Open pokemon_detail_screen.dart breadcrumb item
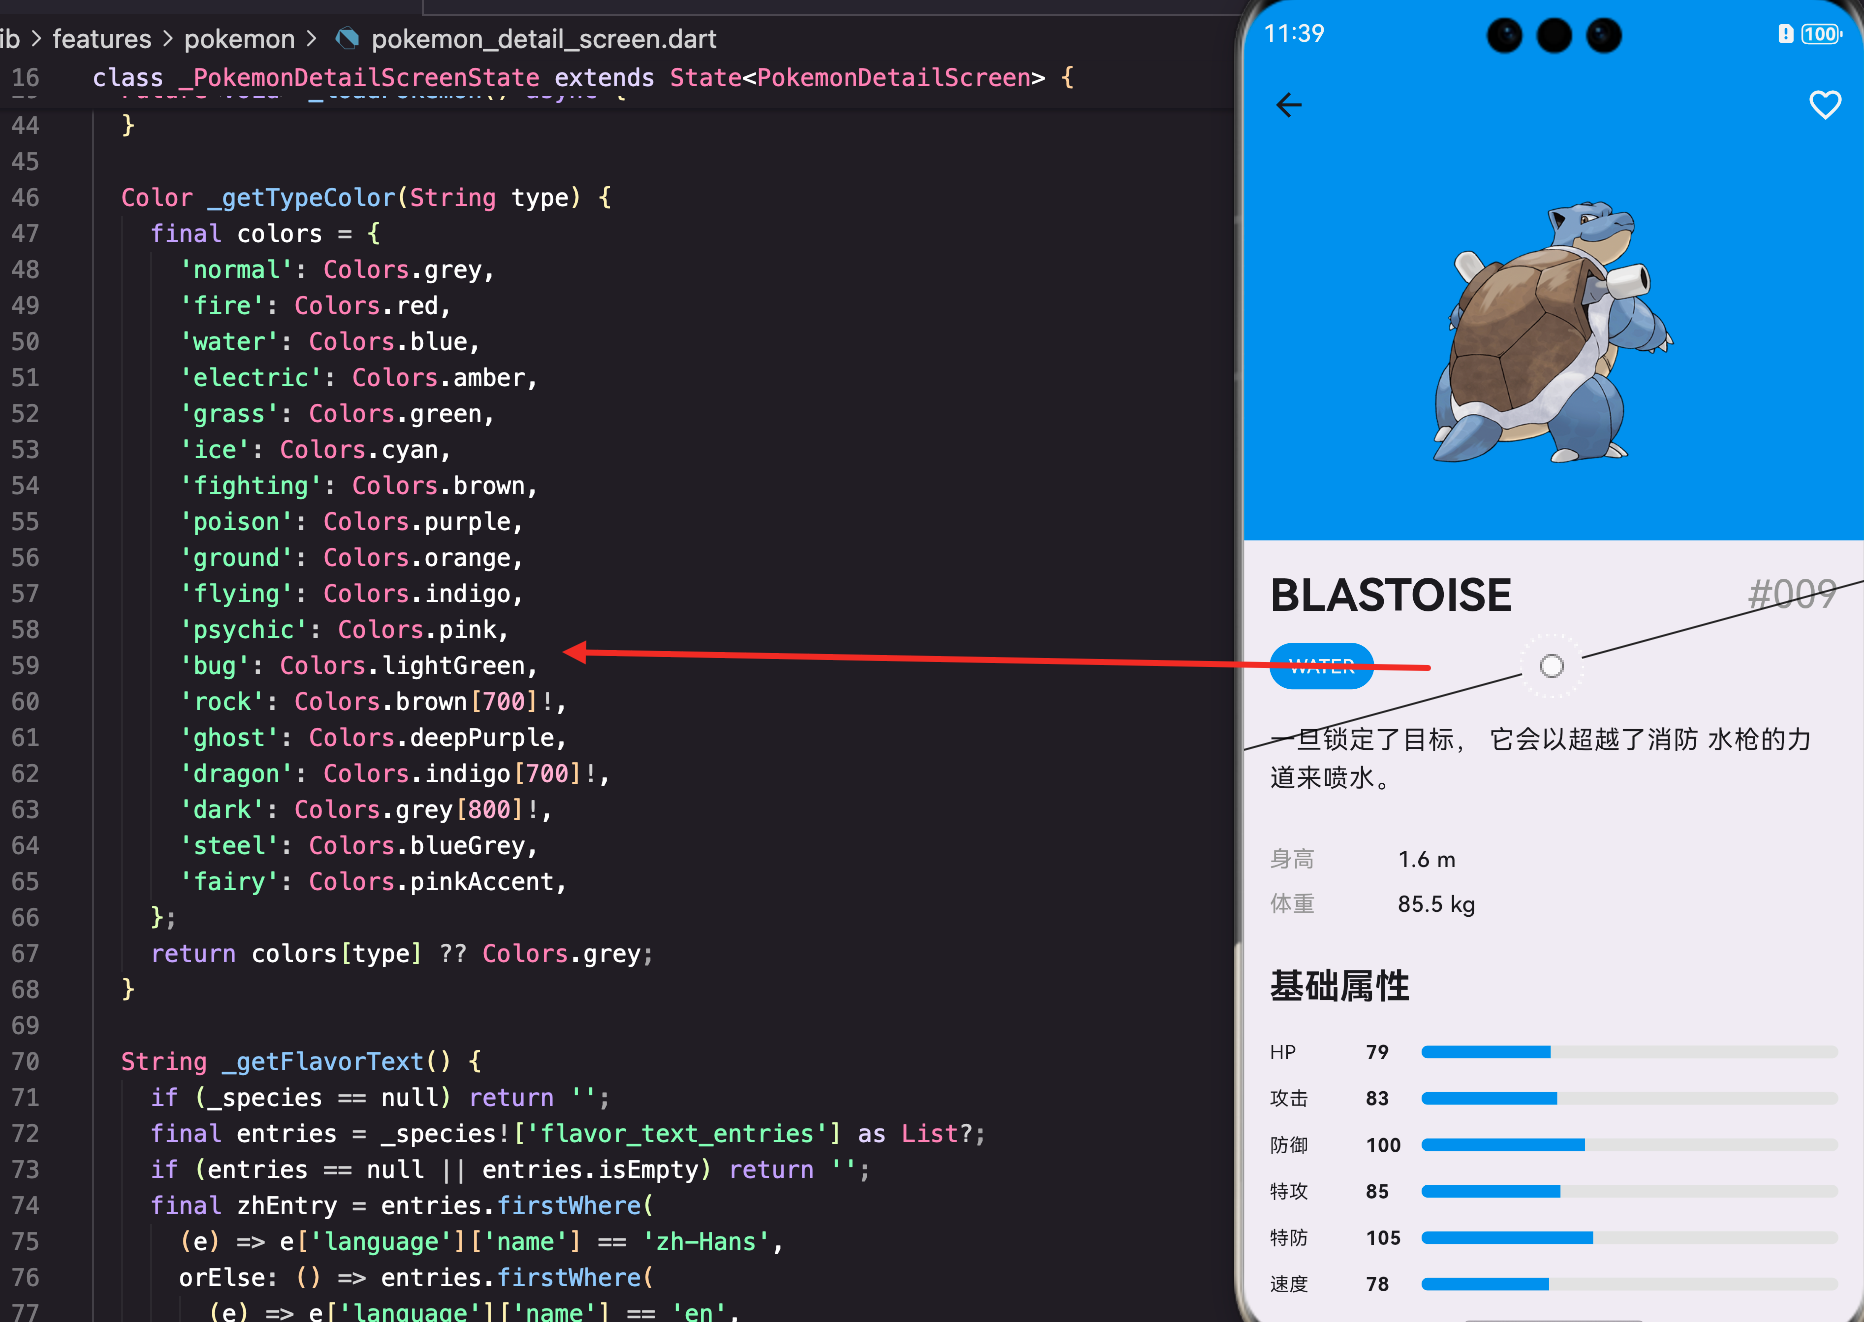Screen dimensions: 1864x1322 coord(544,39)
